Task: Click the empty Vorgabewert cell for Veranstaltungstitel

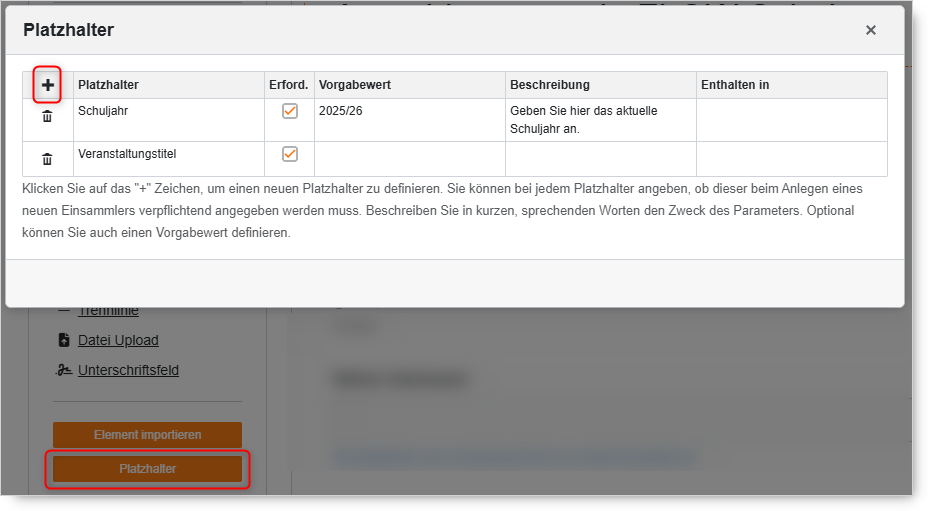Action: (x=409, y=159)
